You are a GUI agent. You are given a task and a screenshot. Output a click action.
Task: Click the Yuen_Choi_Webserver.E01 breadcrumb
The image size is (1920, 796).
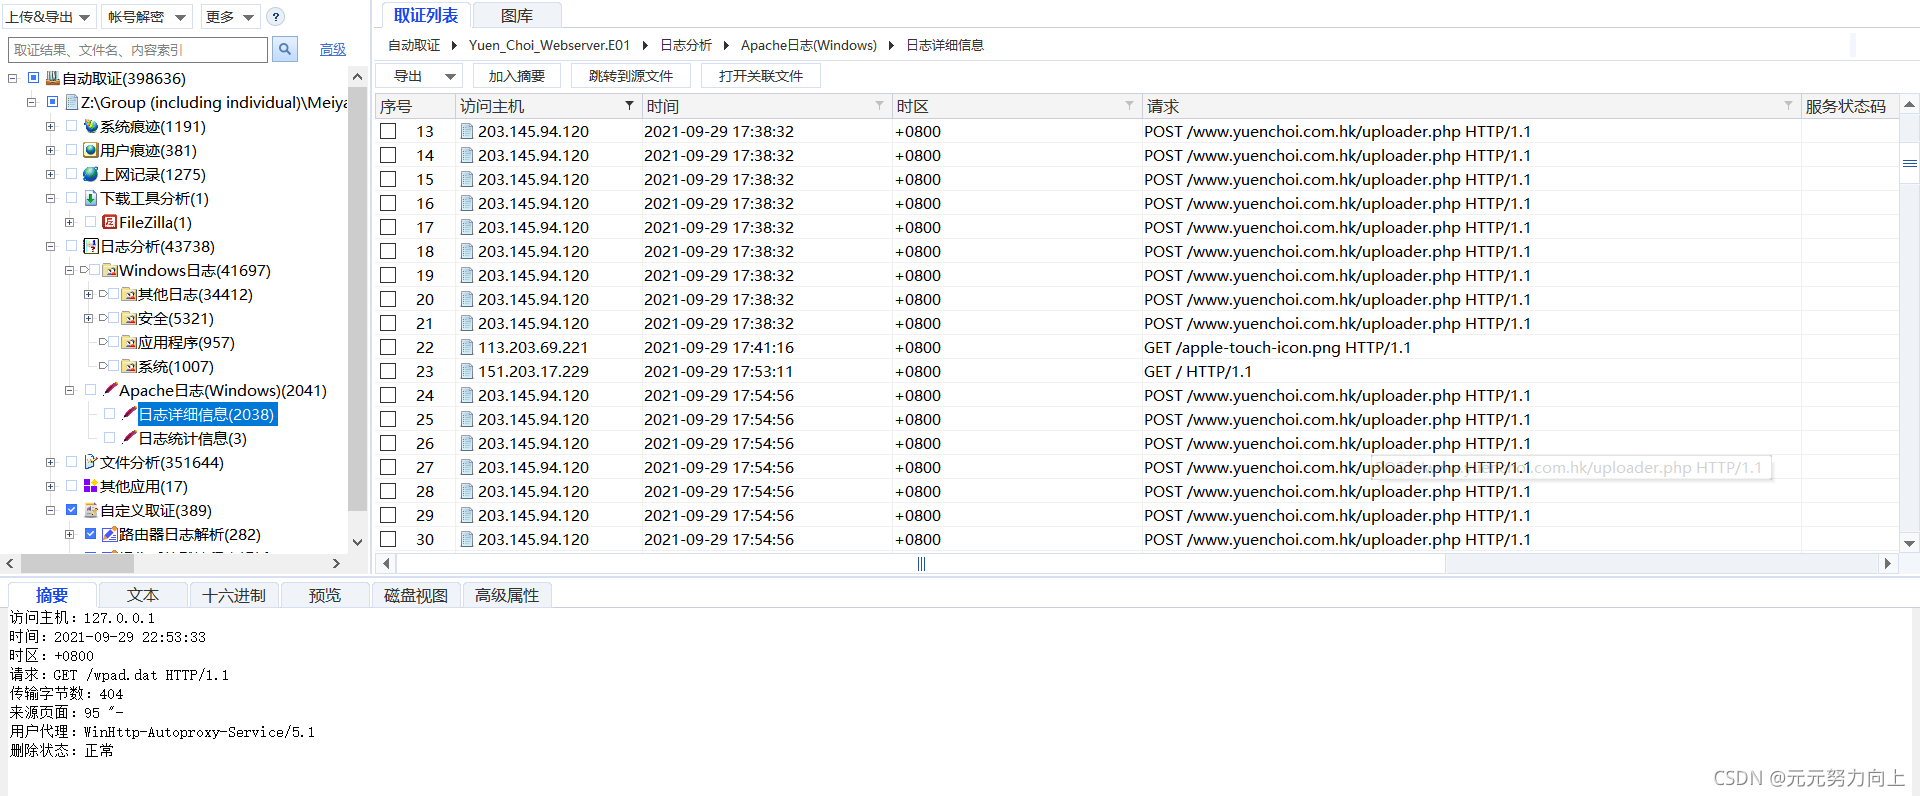pyautogui.click(x=549, y=45)
